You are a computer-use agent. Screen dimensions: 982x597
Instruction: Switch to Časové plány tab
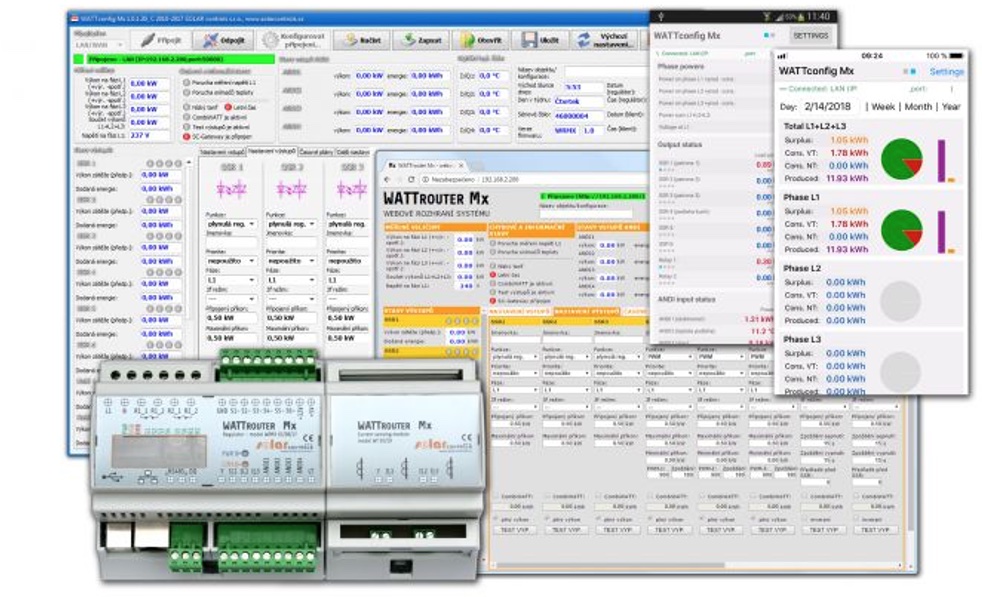316,152
